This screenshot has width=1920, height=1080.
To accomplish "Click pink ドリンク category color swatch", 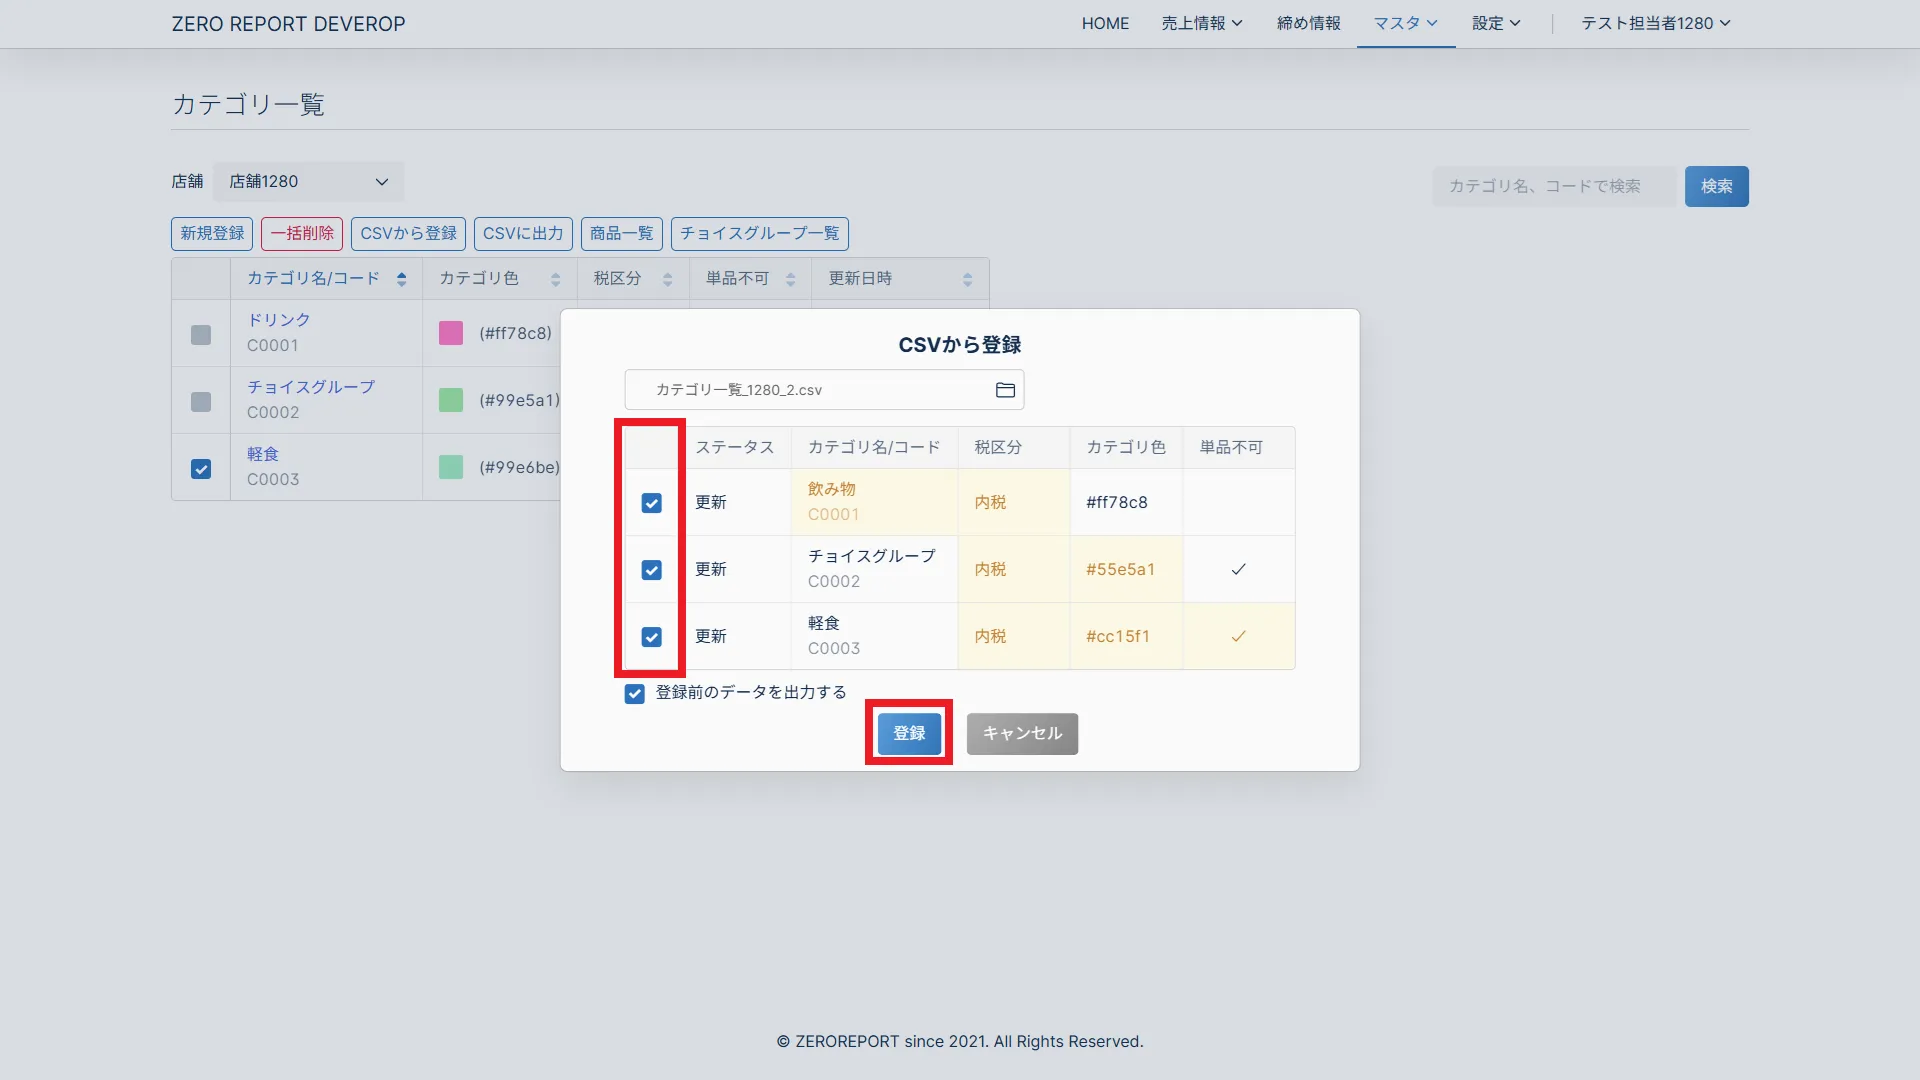I will [x=451, y=333].
